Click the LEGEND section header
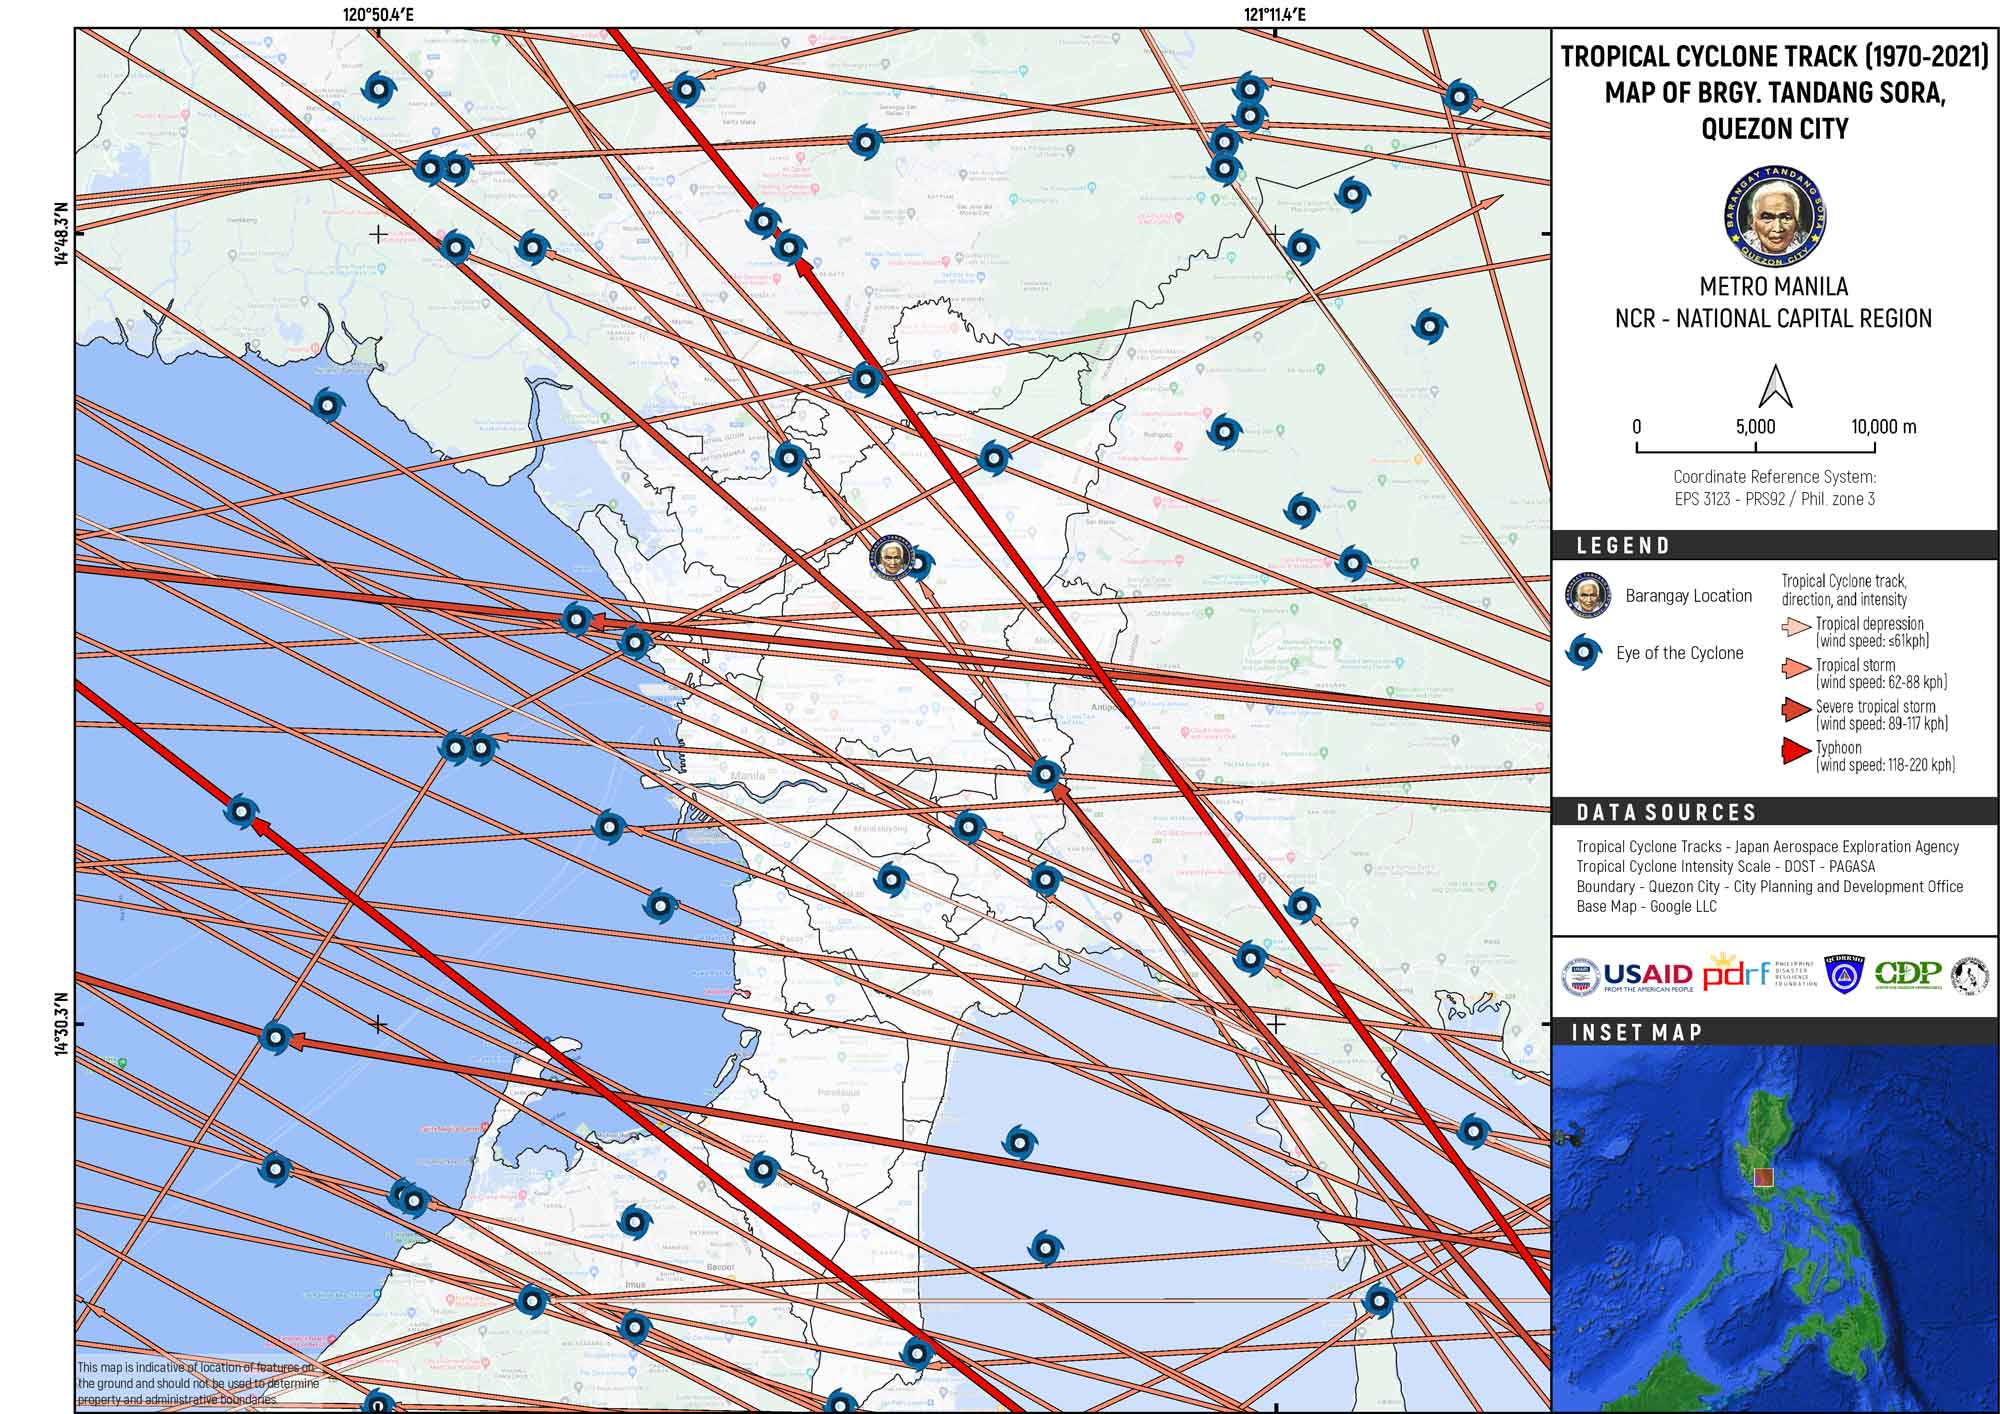Screen dimensions: 2000x1414 (1623, 546)
